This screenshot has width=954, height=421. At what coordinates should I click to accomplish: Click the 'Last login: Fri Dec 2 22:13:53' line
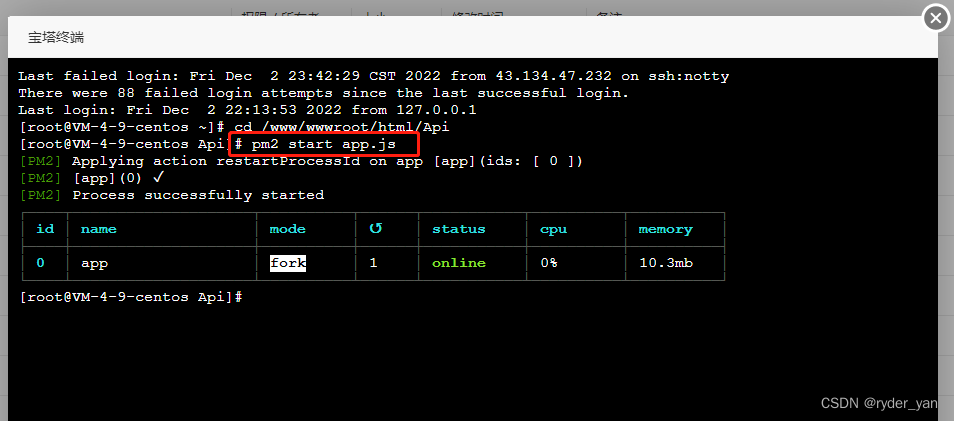247,110
